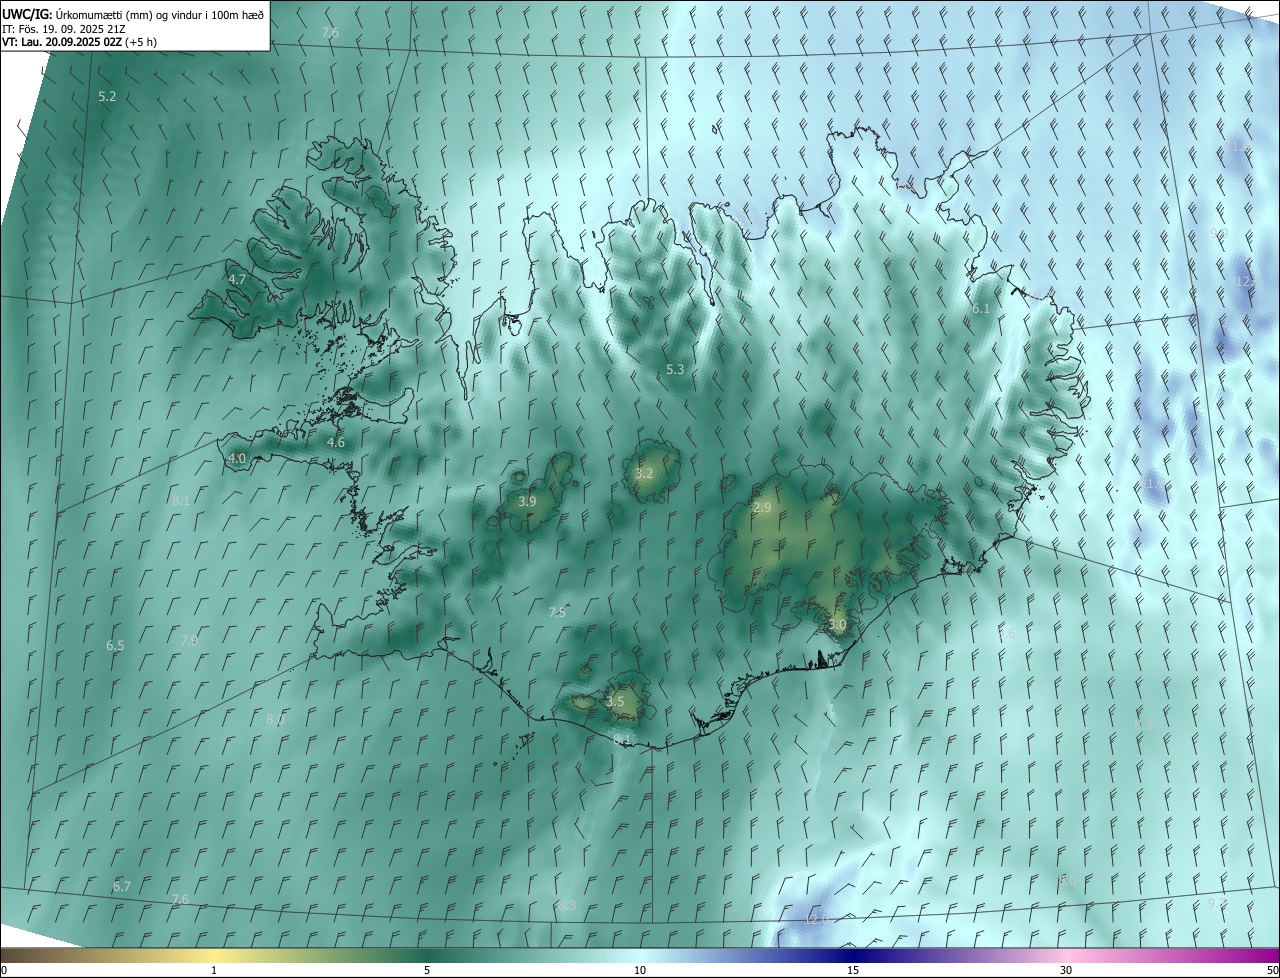The image size is (1280, 978).
Task: Select the 4.7 value on Westfjords
Action: pos(237,280)
